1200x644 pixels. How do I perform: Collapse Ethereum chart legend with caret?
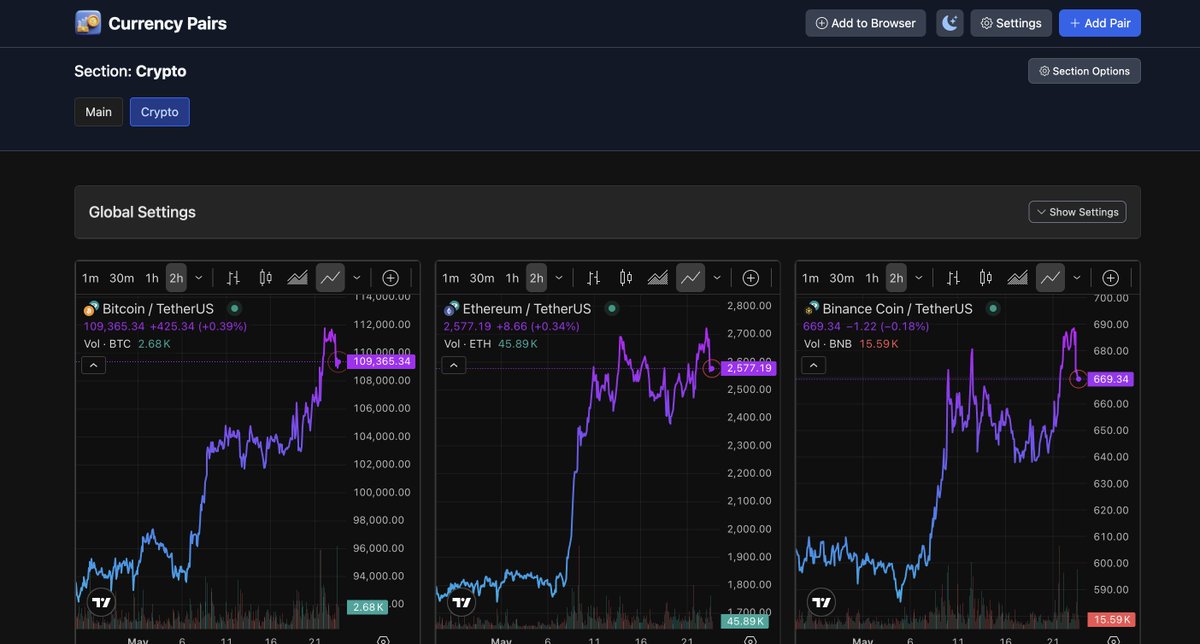454,365
